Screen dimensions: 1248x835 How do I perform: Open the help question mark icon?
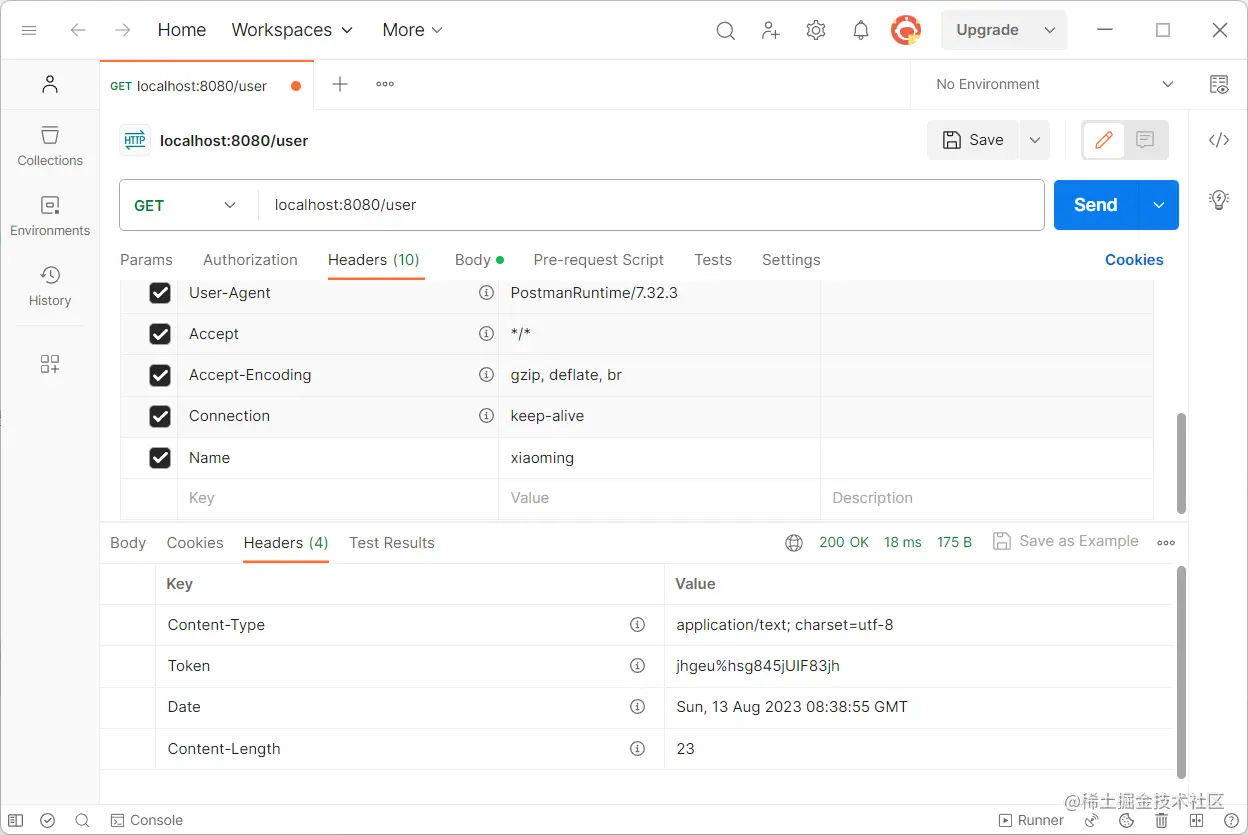tap(1229, 820)
